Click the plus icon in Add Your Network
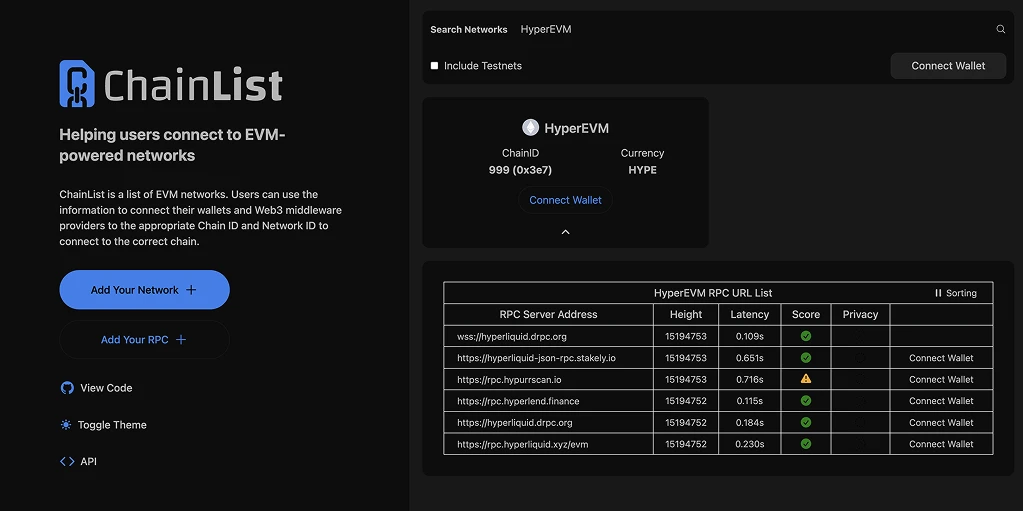 (191, 290)
